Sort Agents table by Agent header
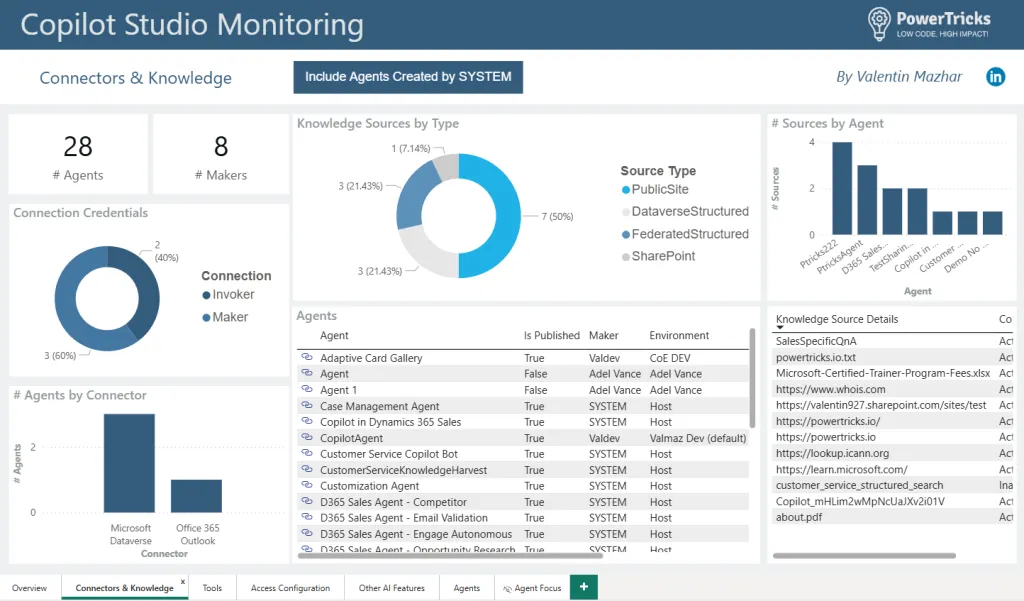 coord(334,335)
